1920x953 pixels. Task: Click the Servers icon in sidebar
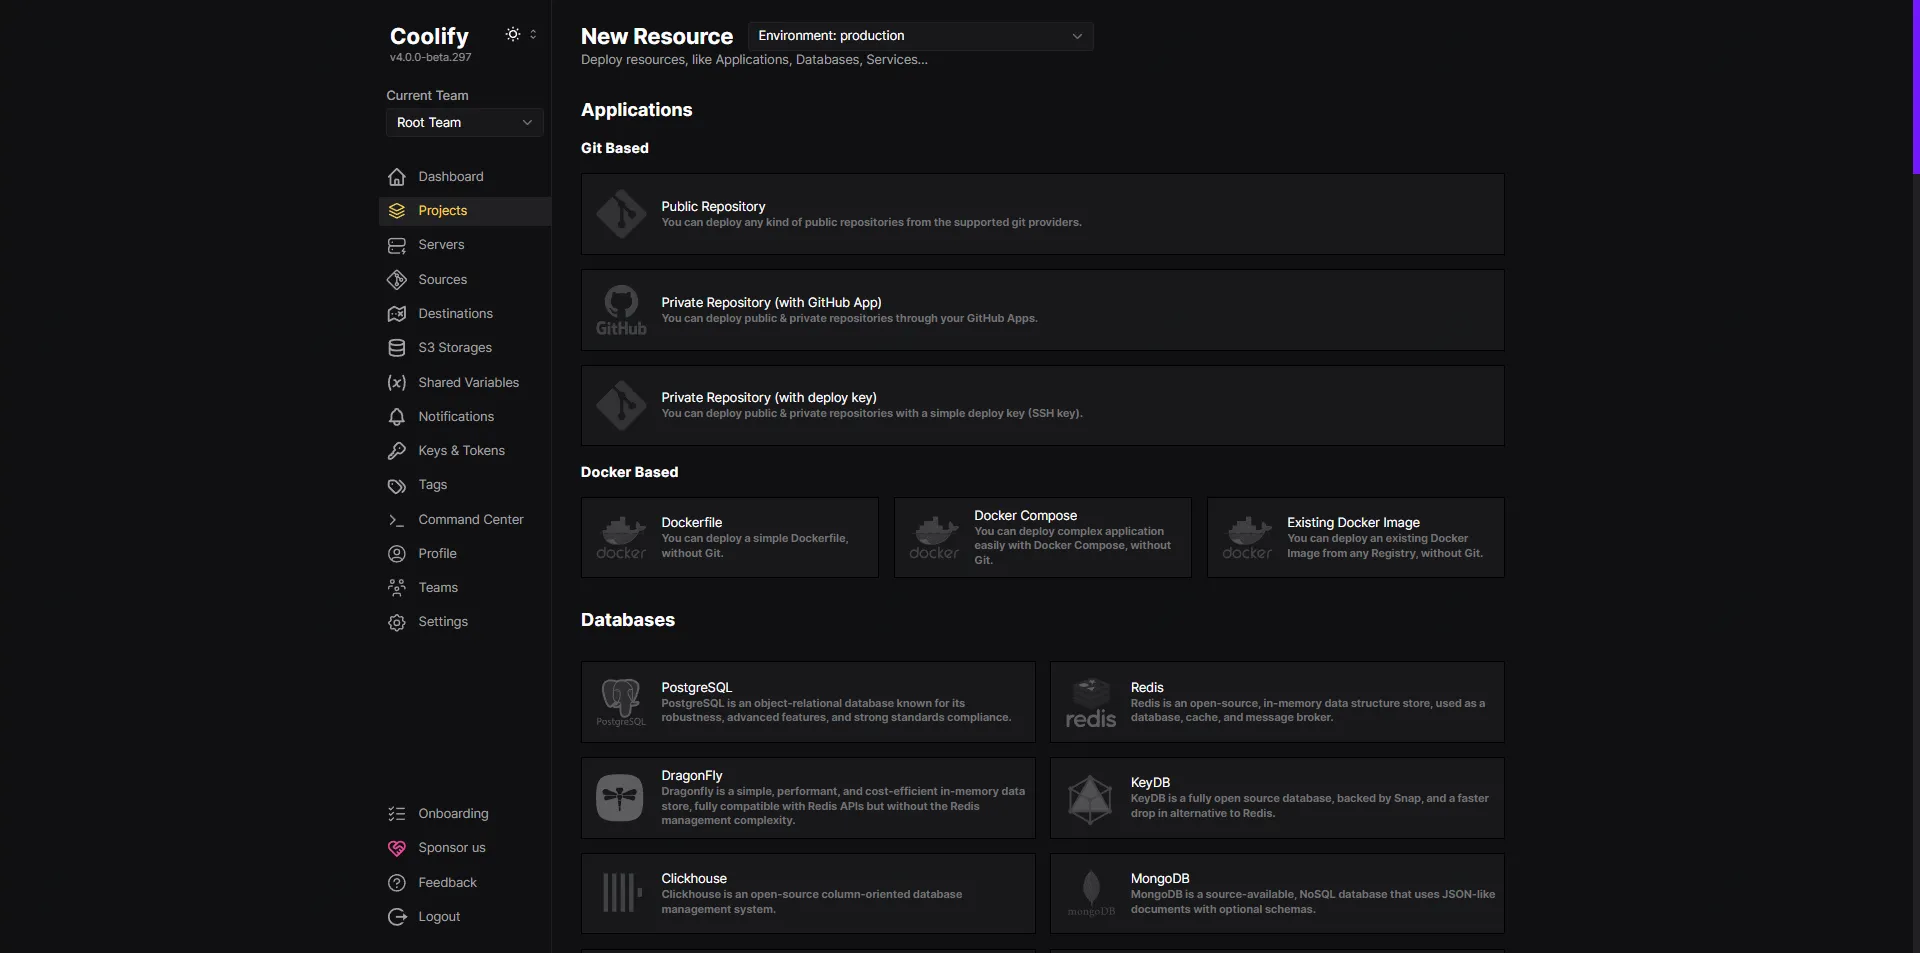tap(397, 245)
